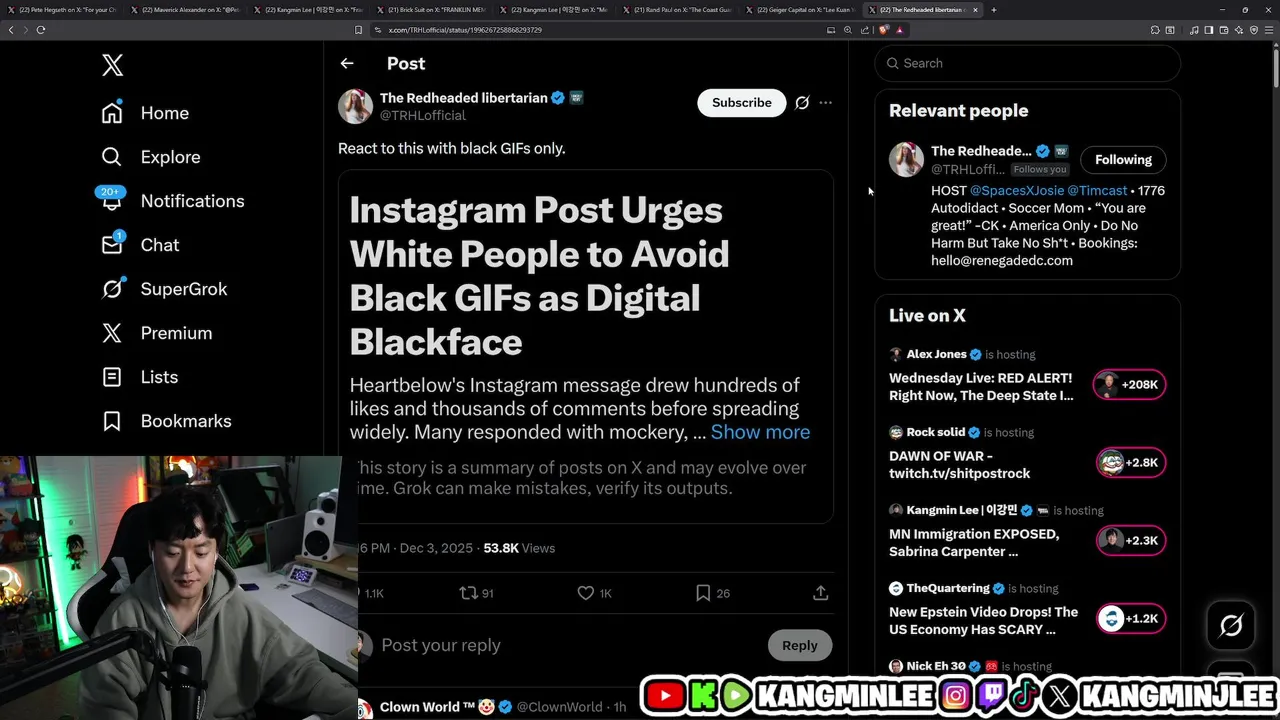1280x720 pixels.
Task: Click the browser back button
Action: coord(11,30)
